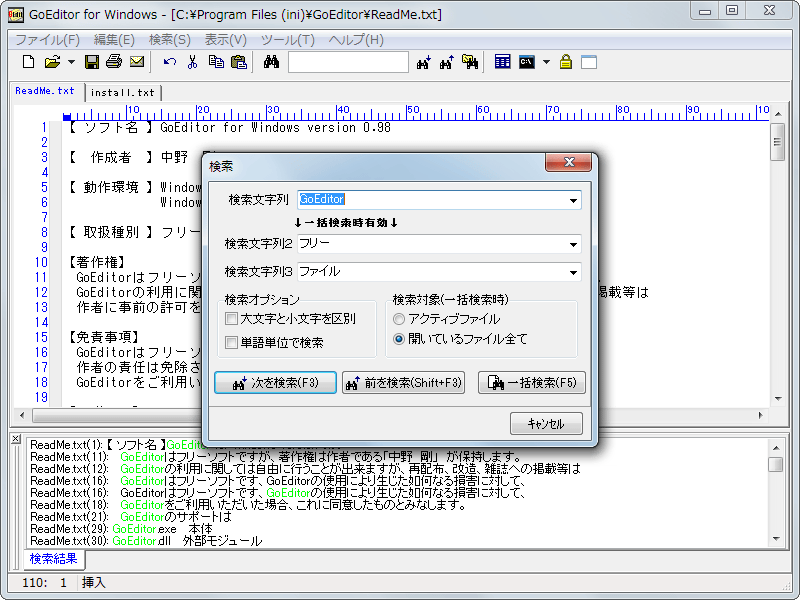800x600 pixels.
Task: Enable 単語単位で検索 checkbox
Action: point(231,342)
